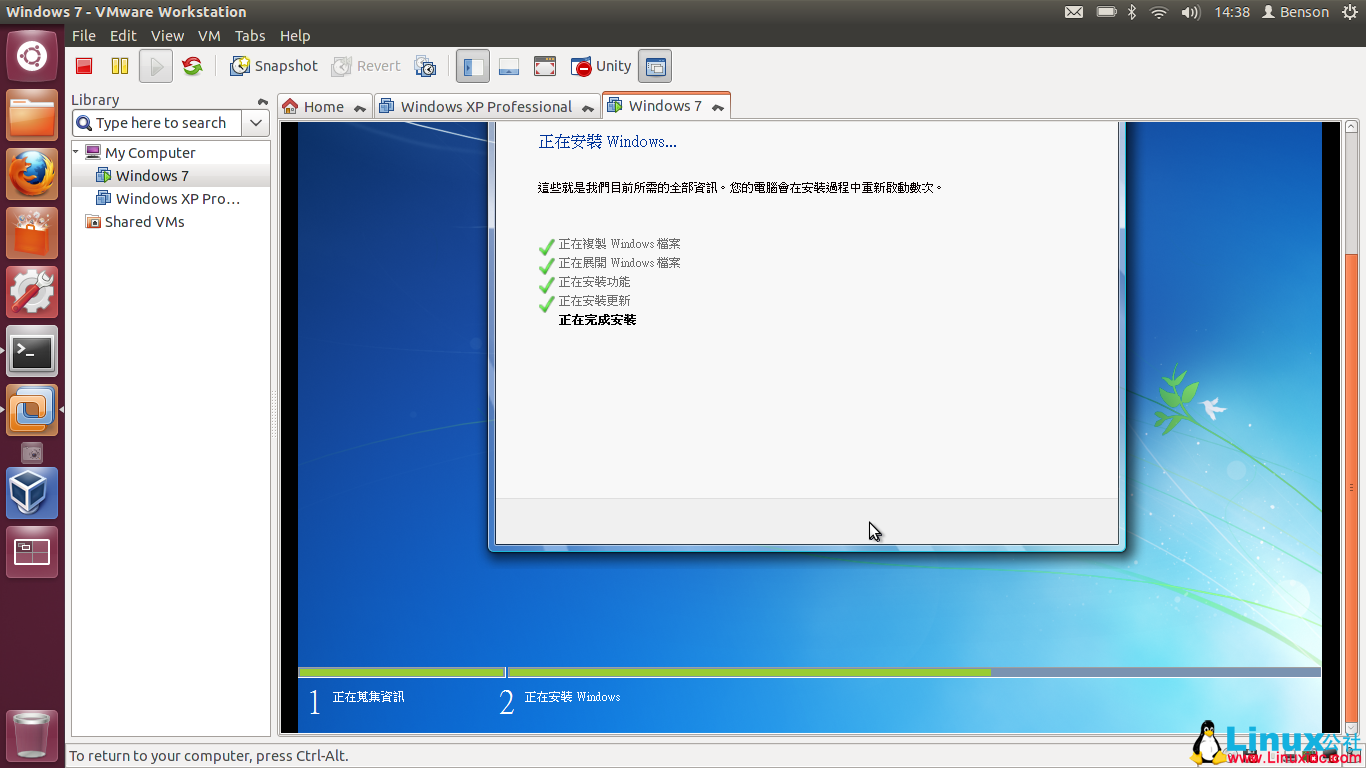Open System Settings from the launcher
The width and height of the screenshot is (1366, 768).
click(33, 292)
